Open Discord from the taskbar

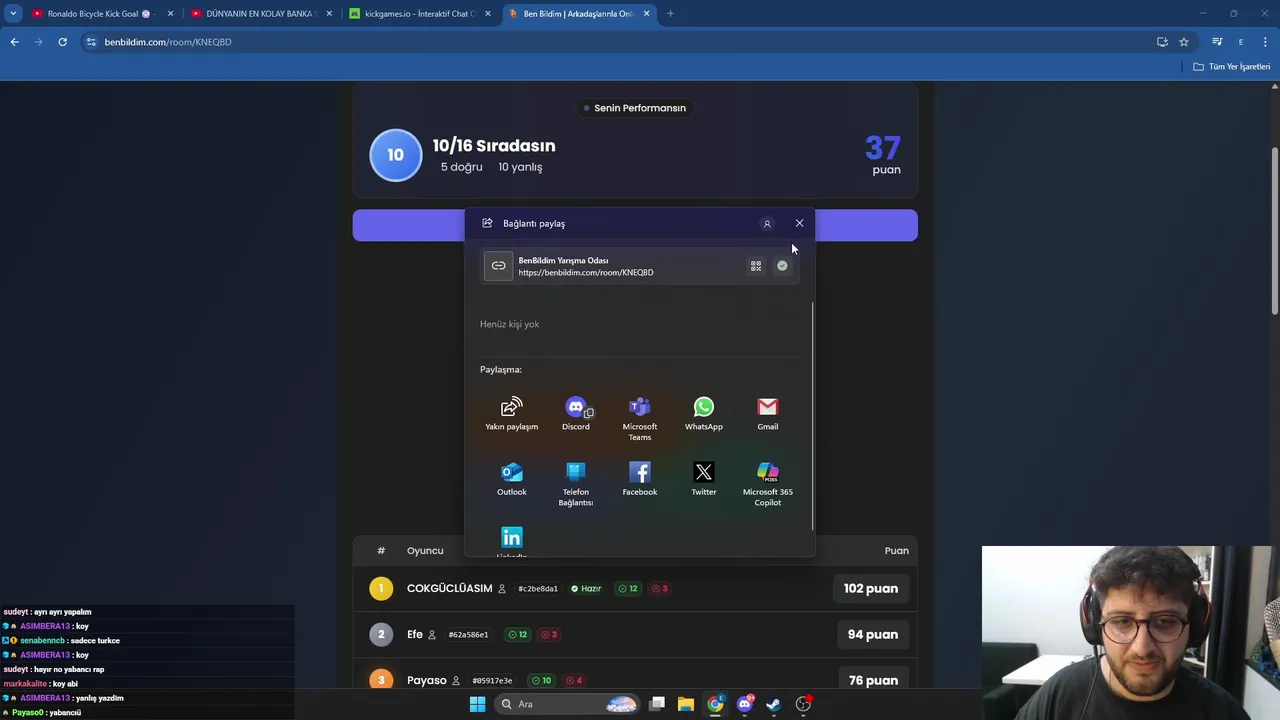[744, 704]
